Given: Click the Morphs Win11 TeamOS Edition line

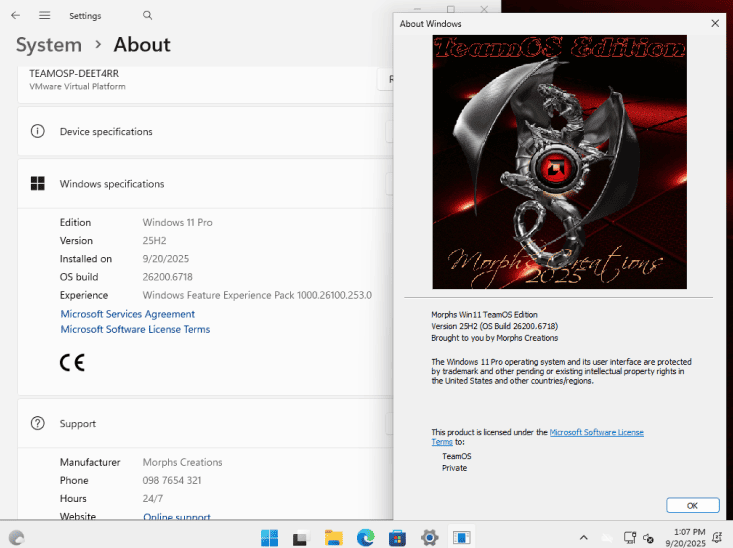Looking at the screenshot, I should click(484, 315).
